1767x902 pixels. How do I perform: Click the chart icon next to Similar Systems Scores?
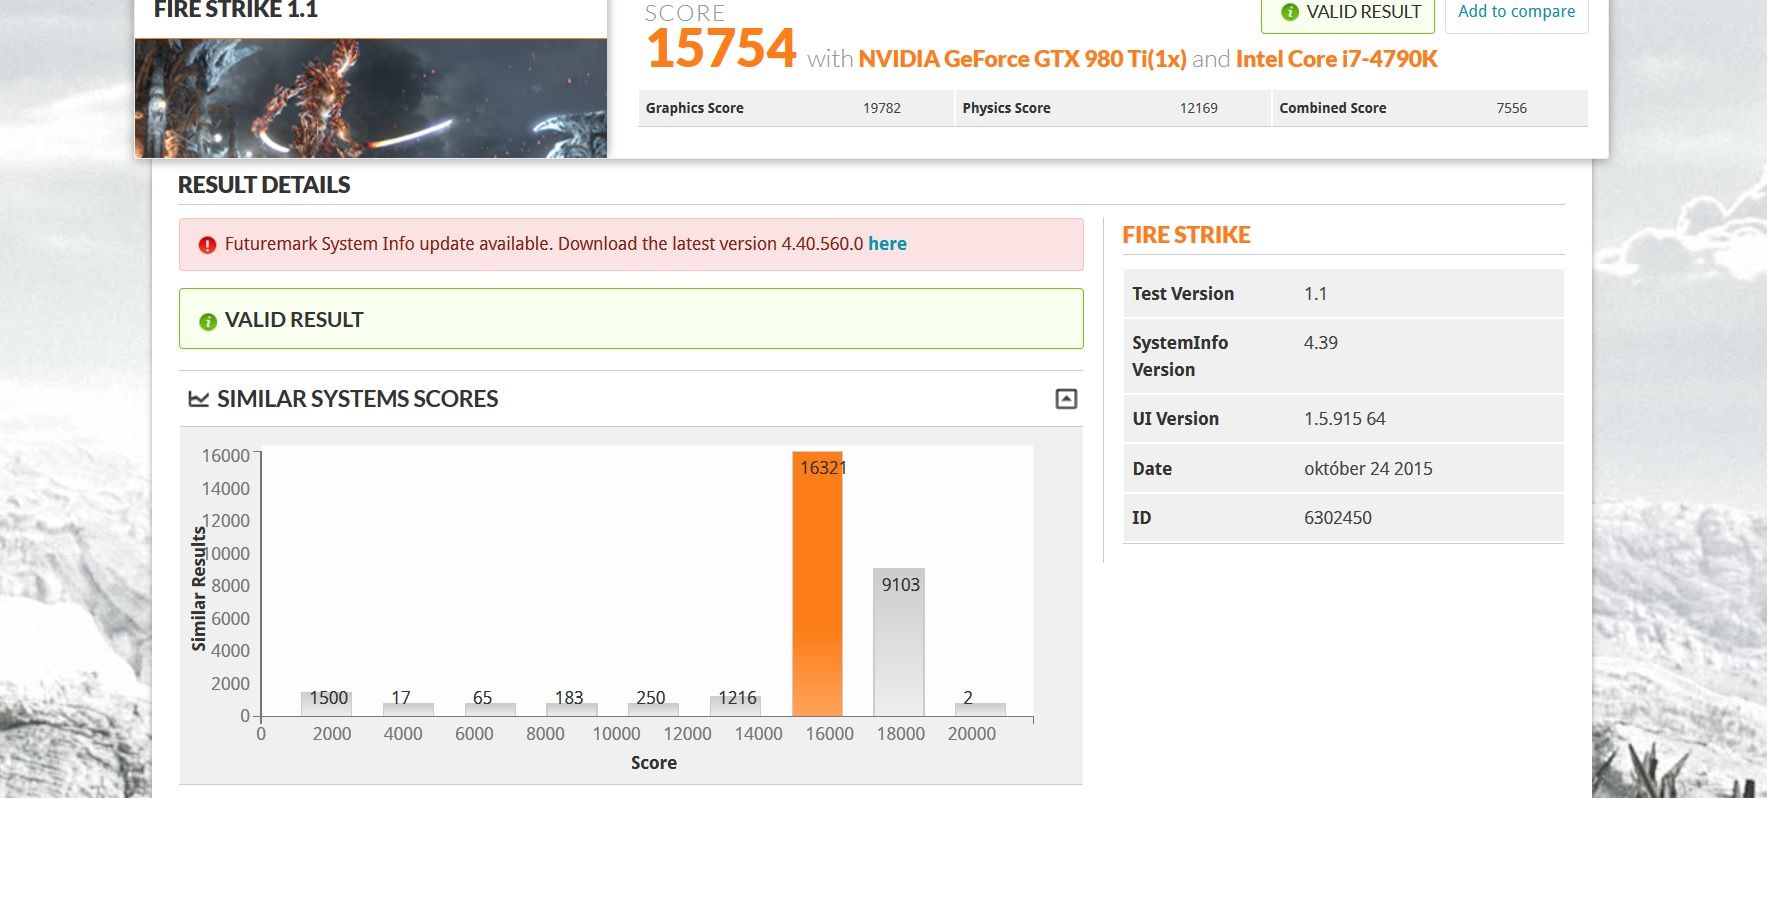click(199, 399)
